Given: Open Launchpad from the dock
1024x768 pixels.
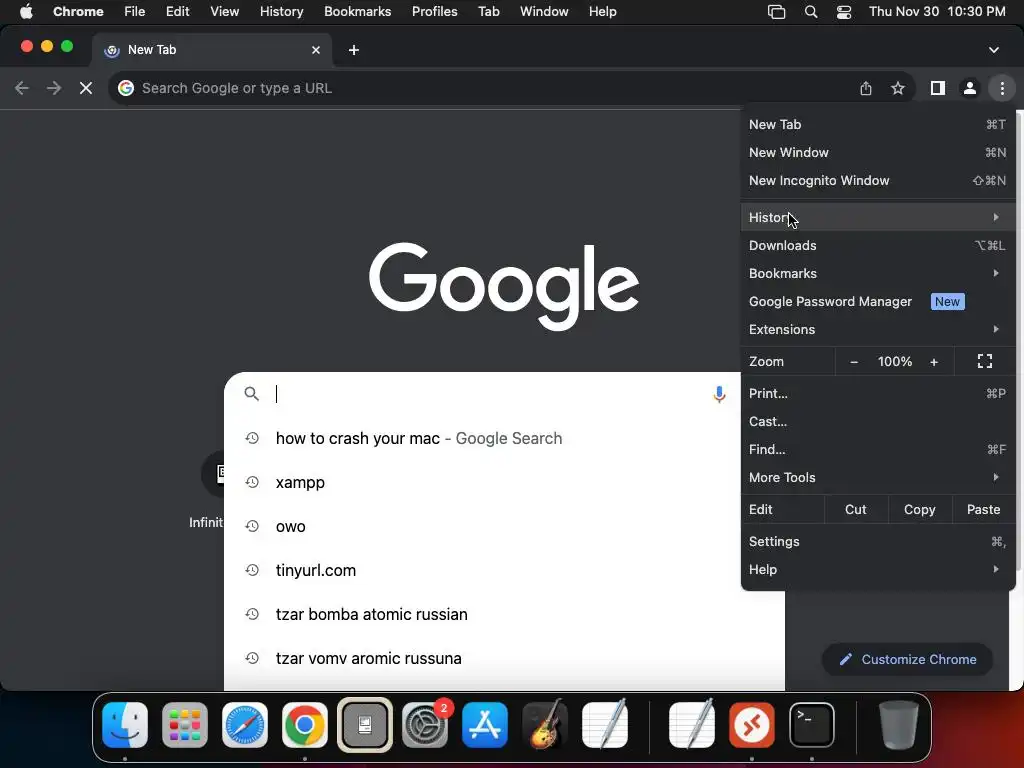Looking at the screenshot, I should coord(185,725).
